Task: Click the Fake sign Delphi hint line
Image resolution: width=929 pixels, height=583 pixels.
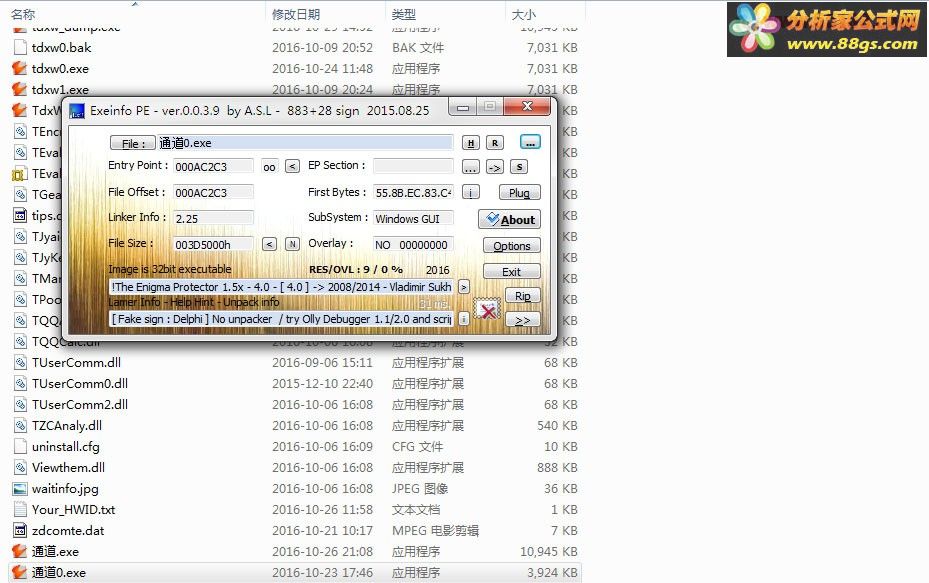Action: click(x=282, y=319)
